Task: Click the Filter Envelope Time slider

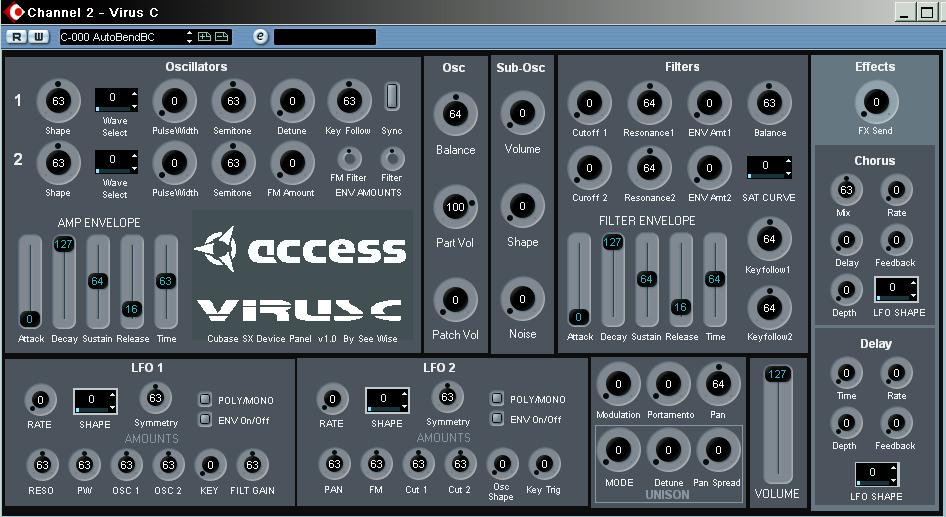Action: 714,280
